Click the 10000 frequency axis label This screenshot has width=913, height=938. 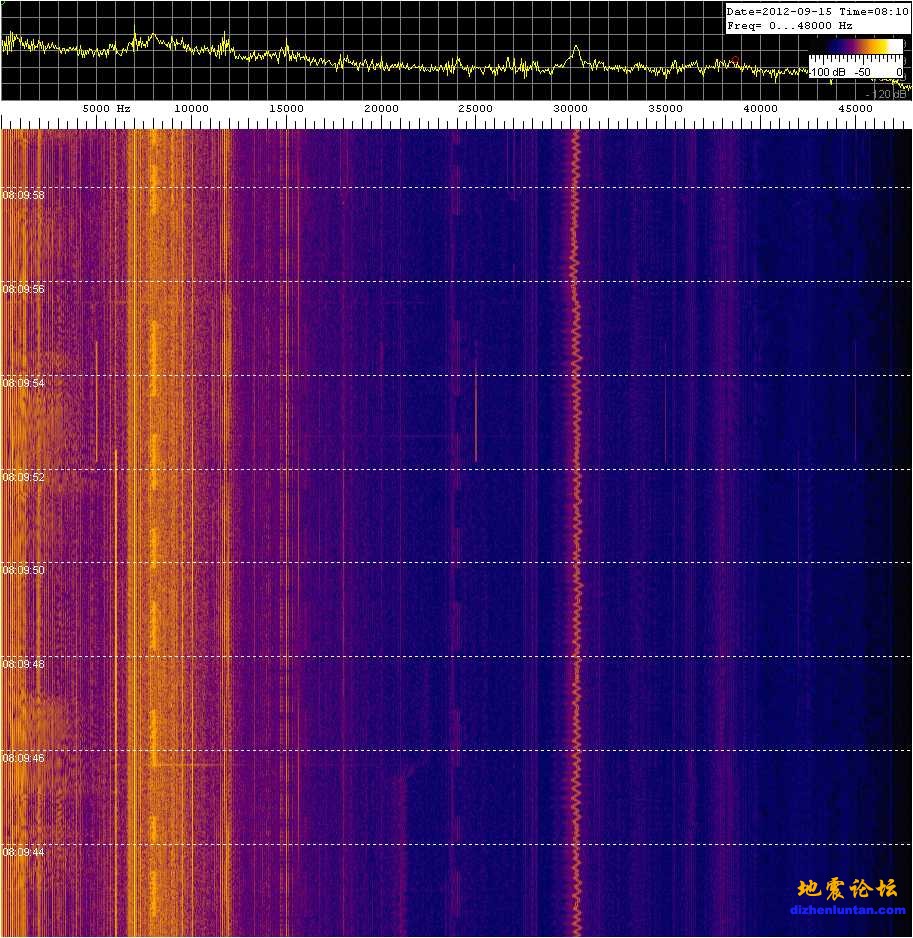pyautogui.click(x=191, y=108)
